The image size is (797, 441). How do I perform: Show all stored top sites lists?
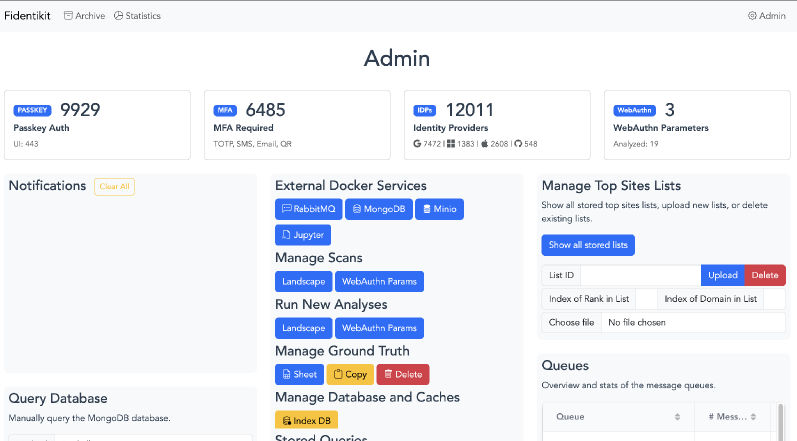(x=588, y=245)
